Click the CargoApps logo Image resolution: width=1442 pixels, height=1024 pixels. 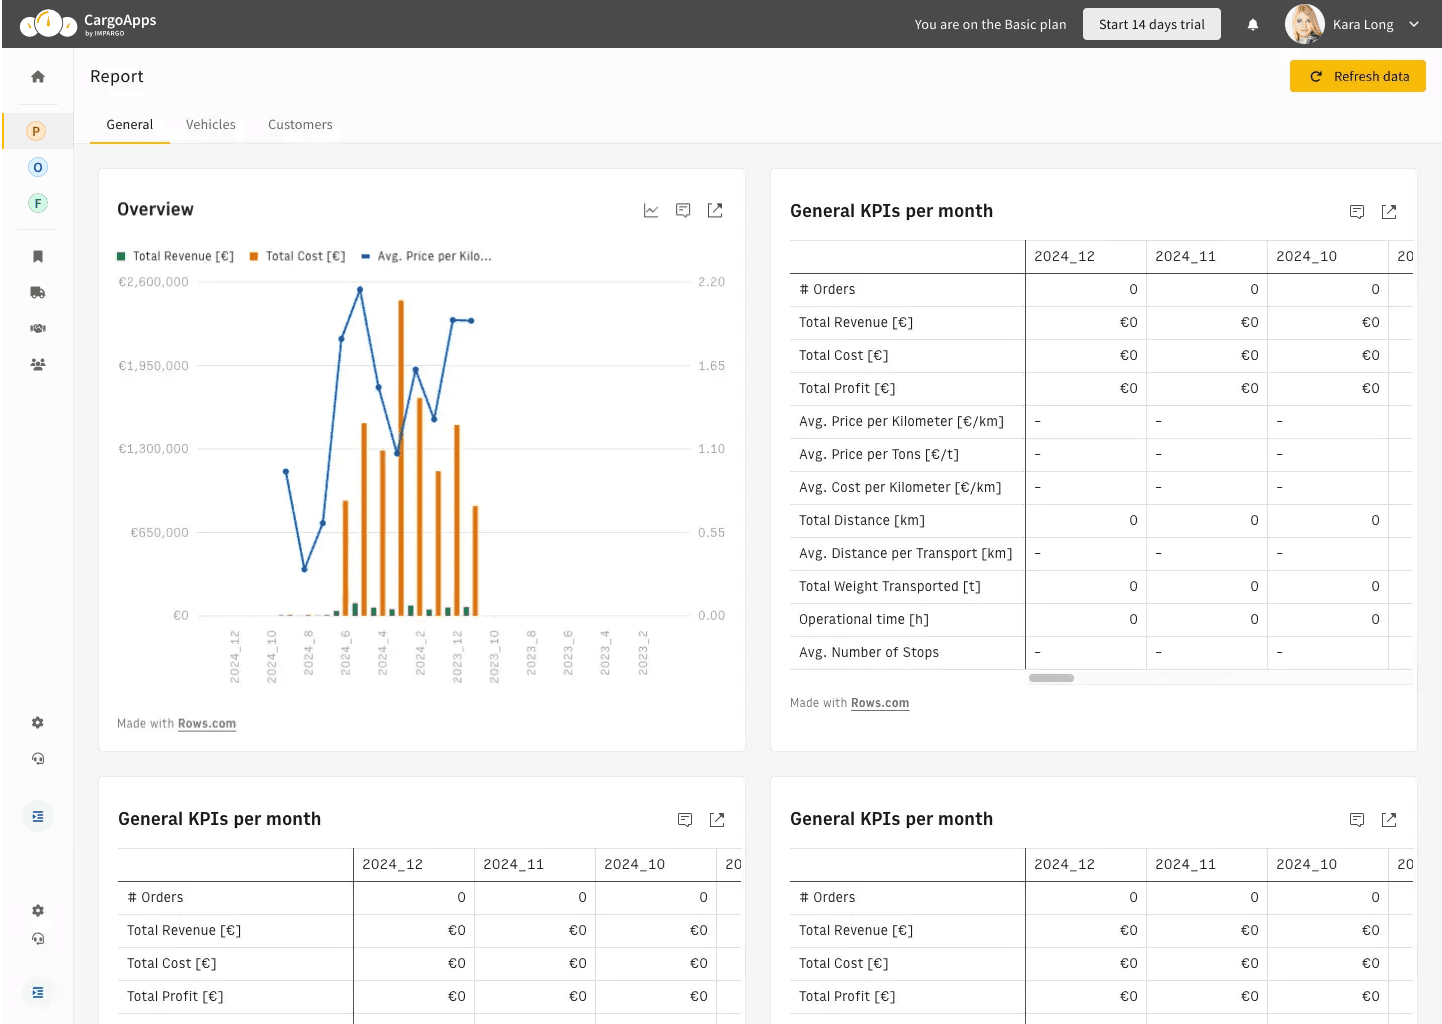(x=88, y=23)
